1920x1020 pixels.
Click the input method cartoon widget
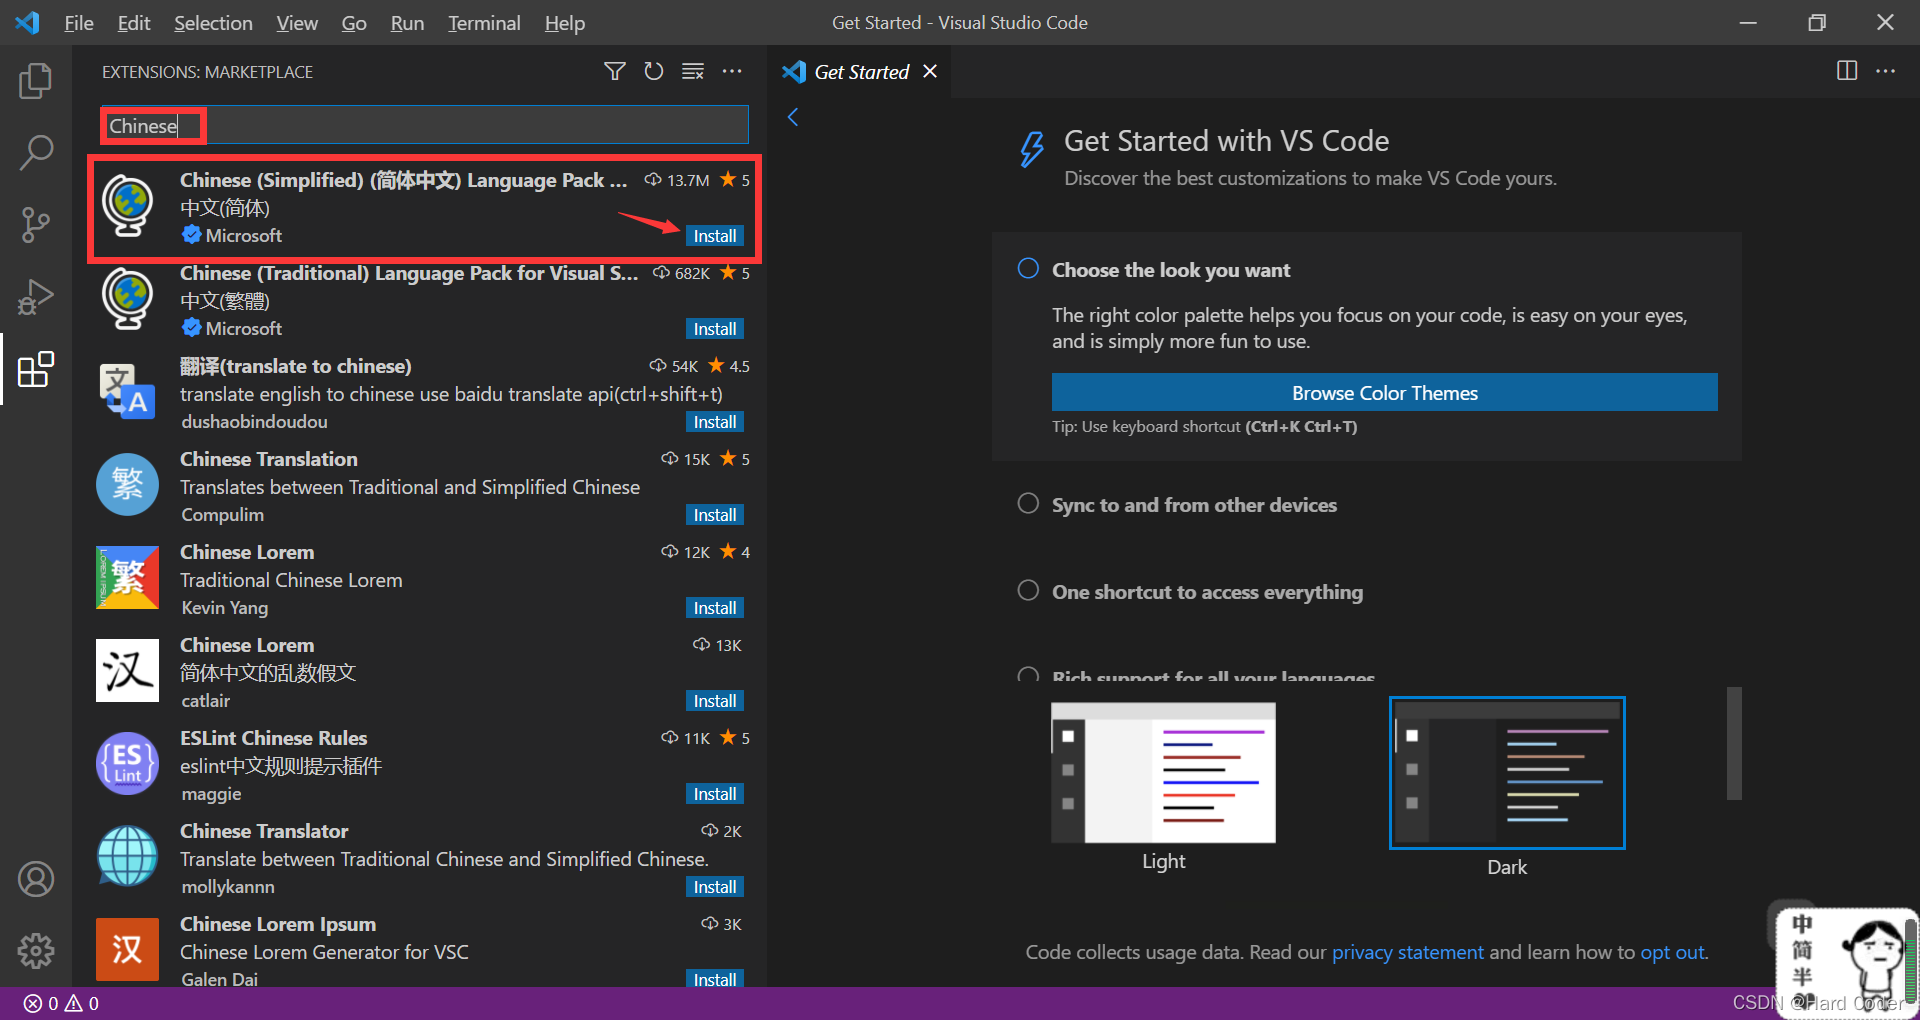1847,962
